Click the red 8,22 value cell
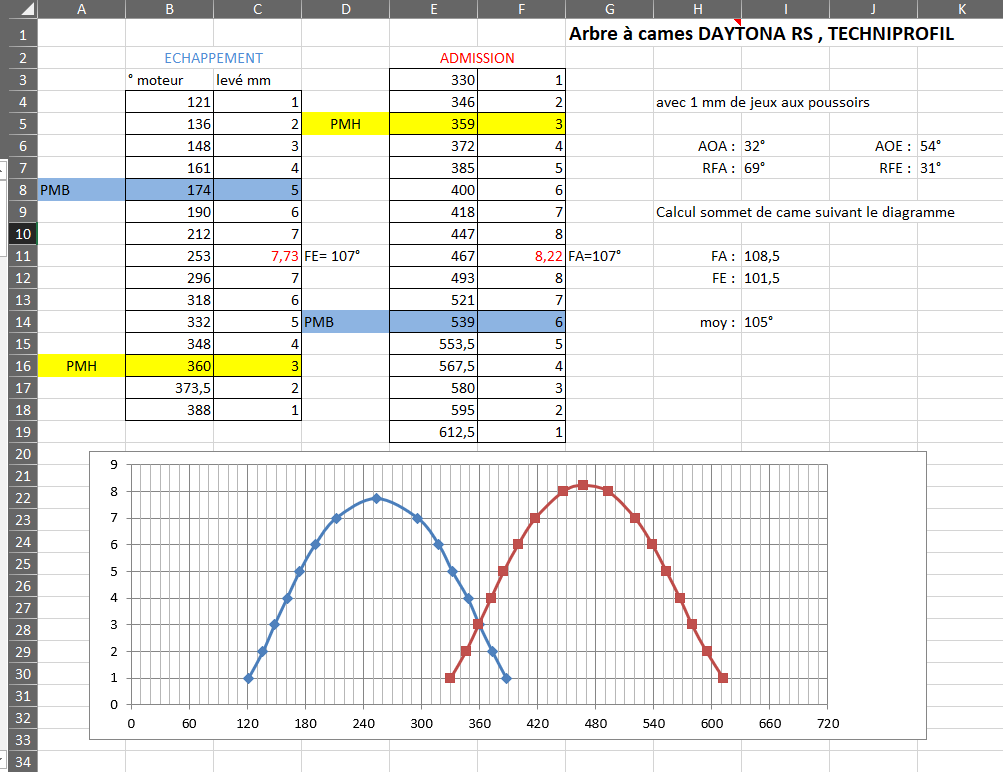 (521, 256)
